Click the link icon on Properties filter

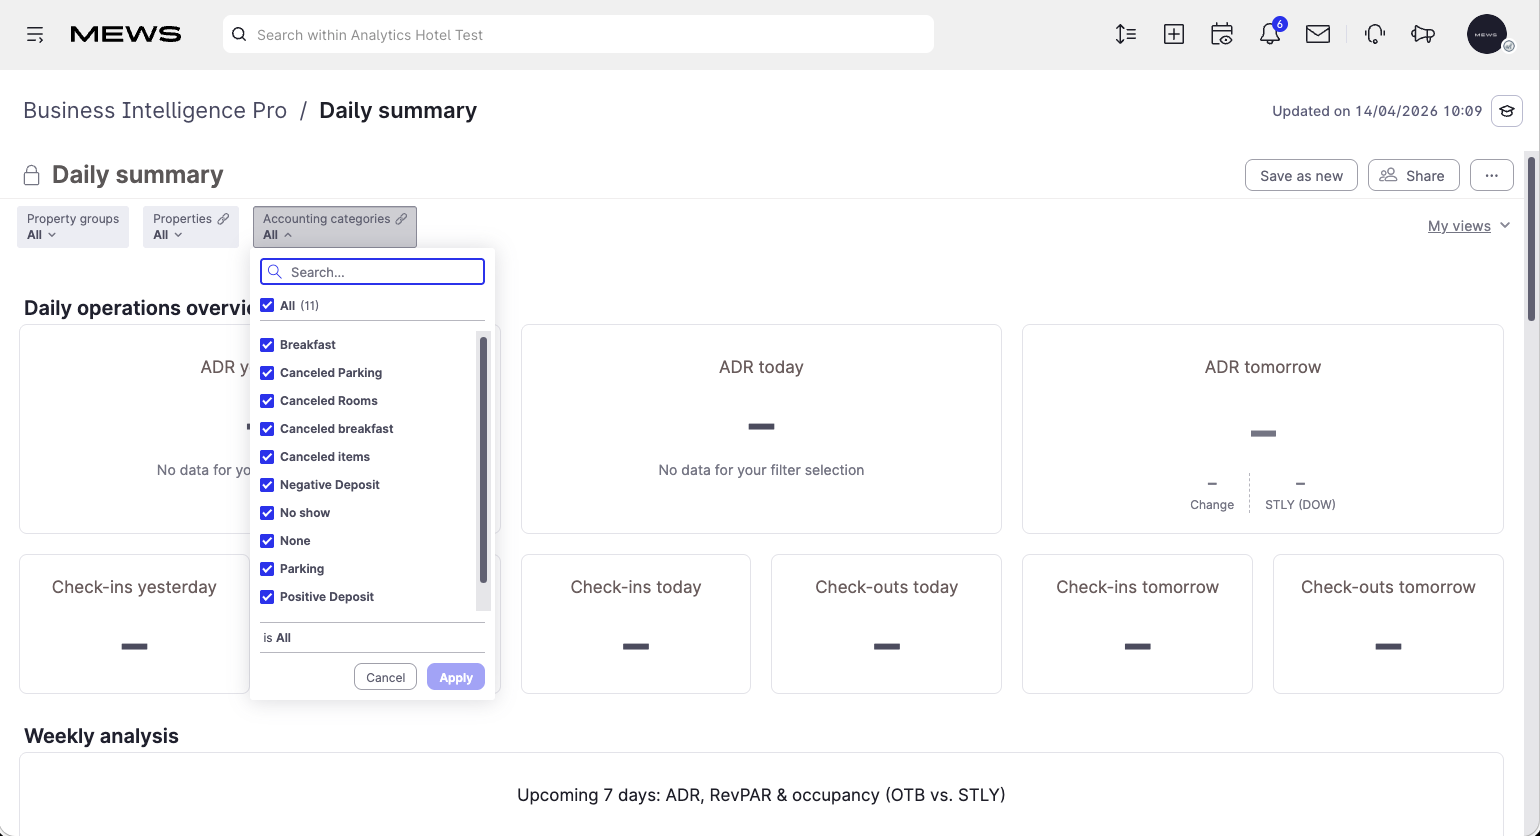pos(223,219)
